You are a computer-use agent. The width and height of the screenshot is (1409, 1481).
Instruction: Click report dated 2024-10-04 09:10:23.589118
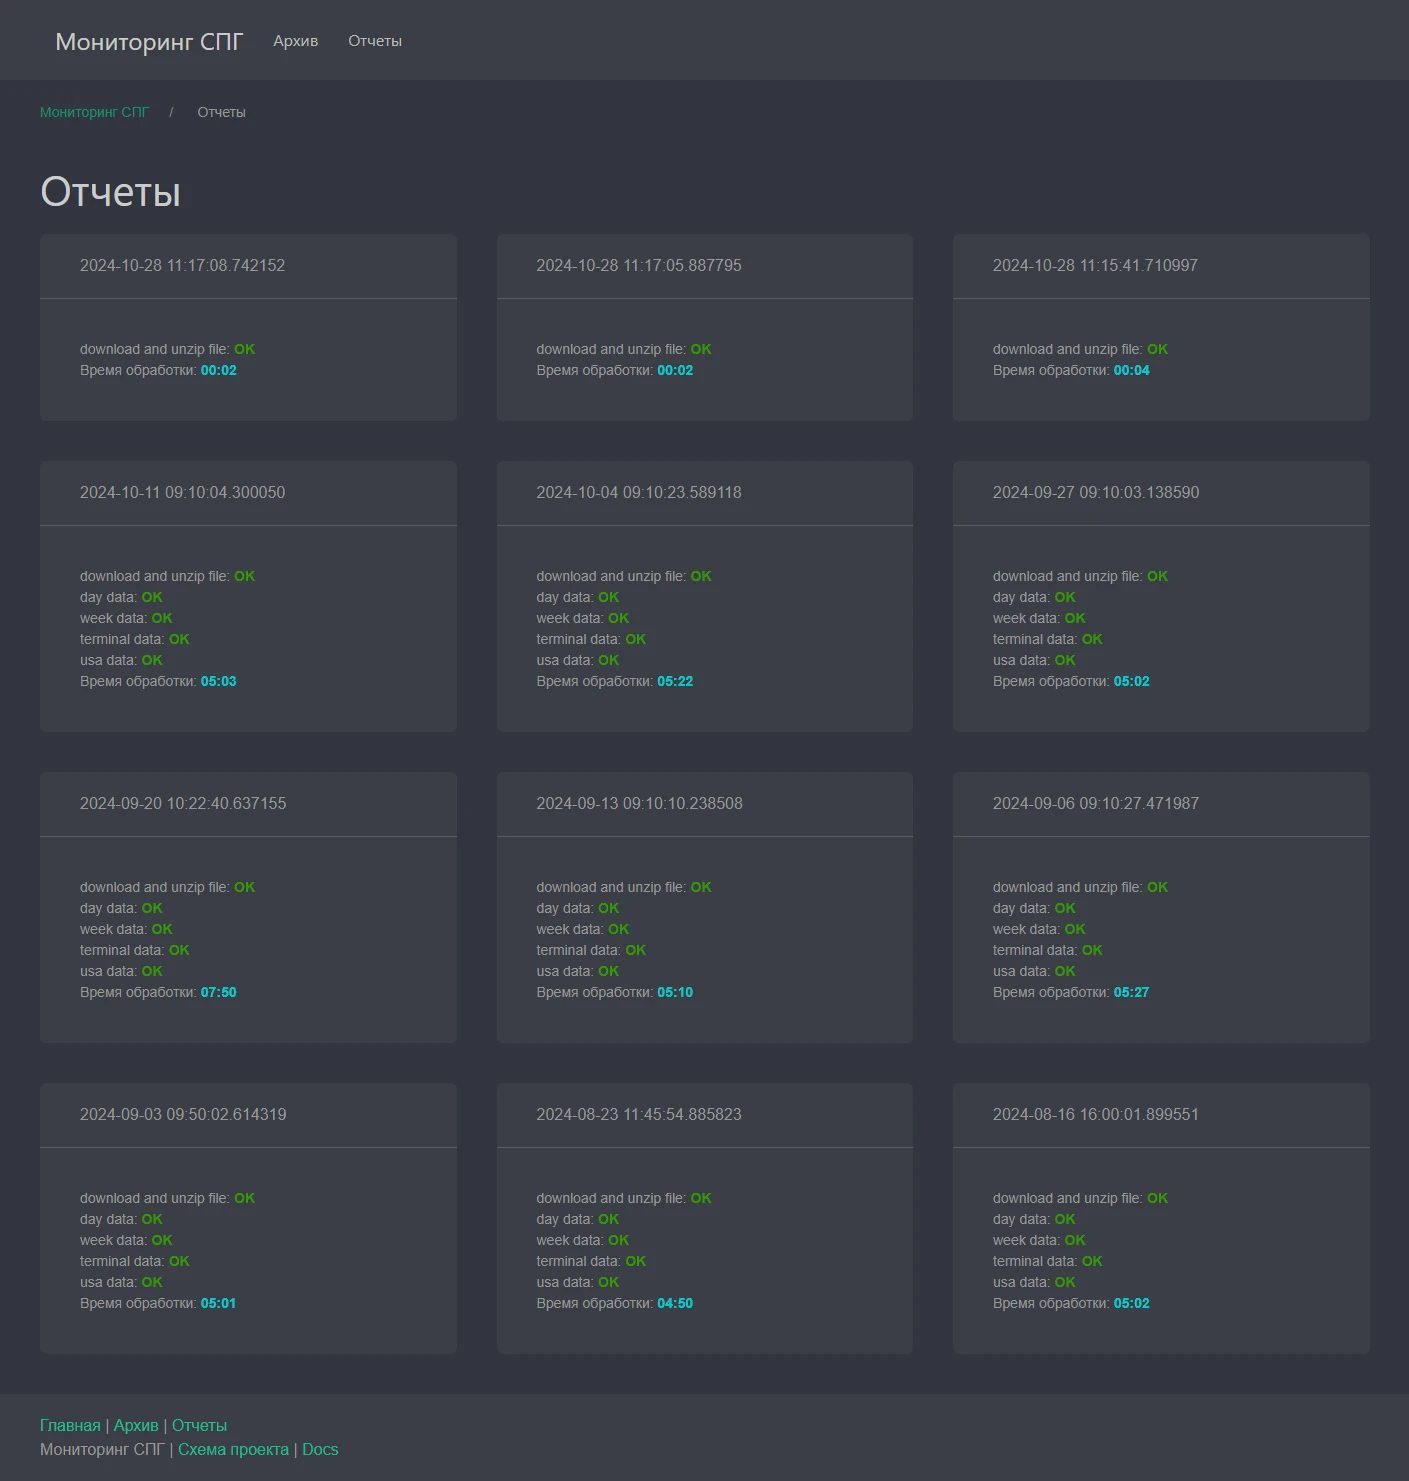click(x=638, y=492)
